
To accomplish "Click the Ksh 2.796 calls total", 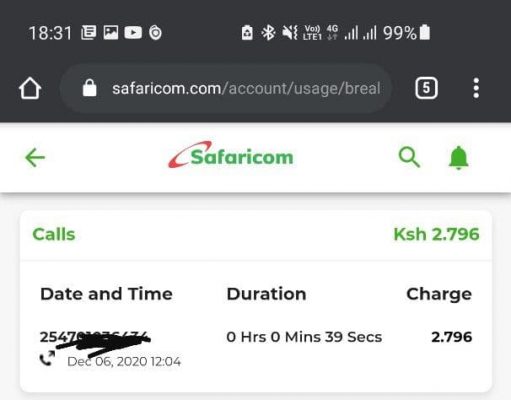I will coord(436,234).
